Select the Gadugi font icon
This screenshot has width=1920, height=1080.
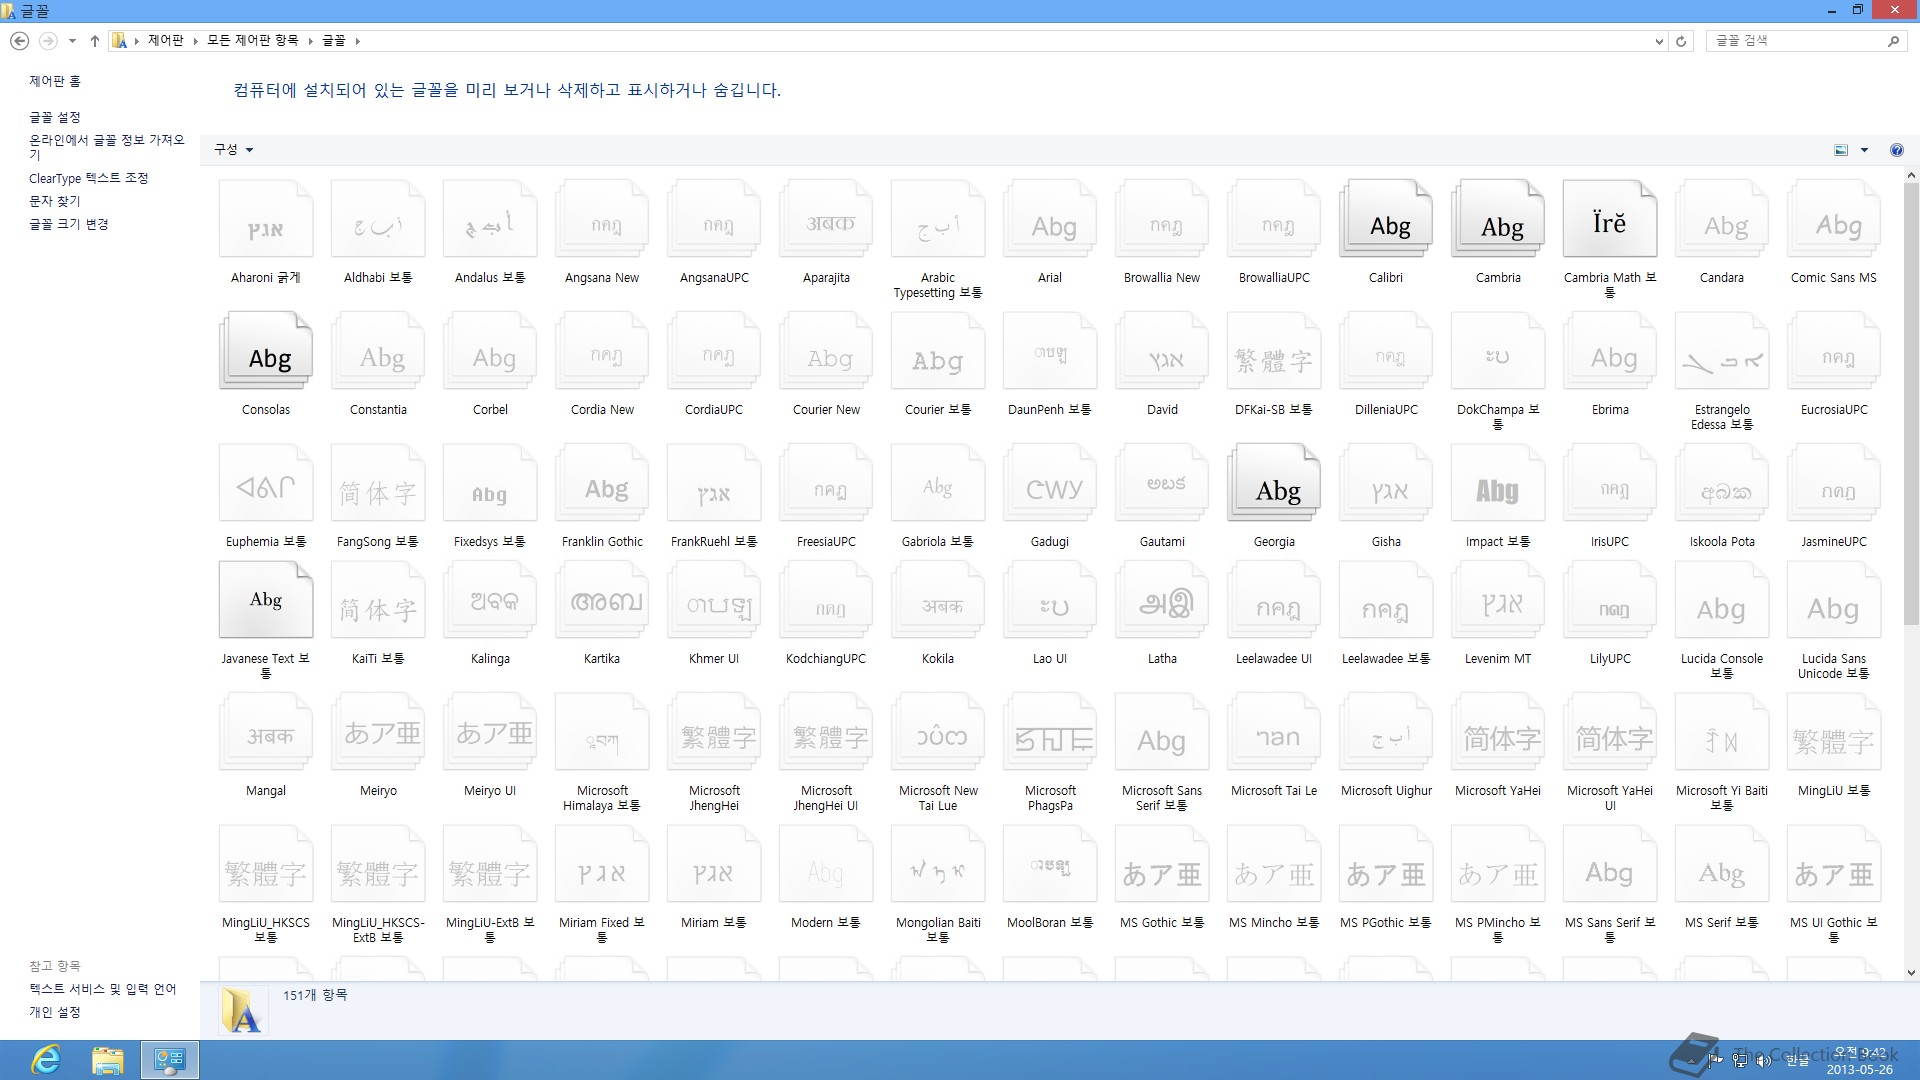pyautogui.click(x=1050, y=483)
